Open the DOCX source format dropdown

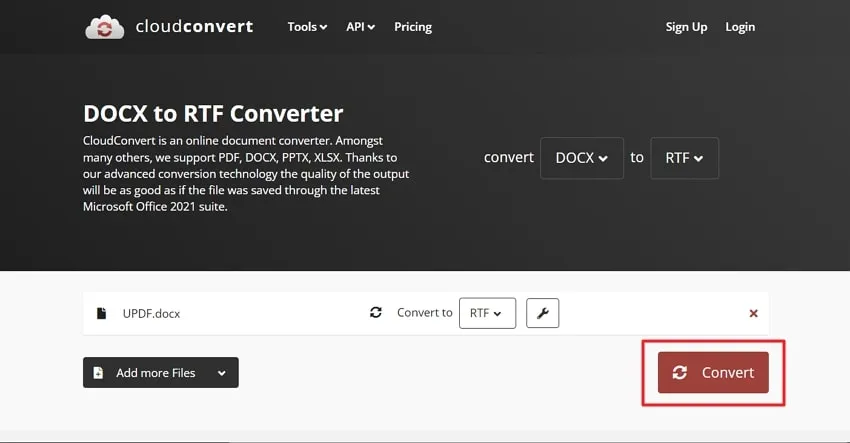pos(582,158)
